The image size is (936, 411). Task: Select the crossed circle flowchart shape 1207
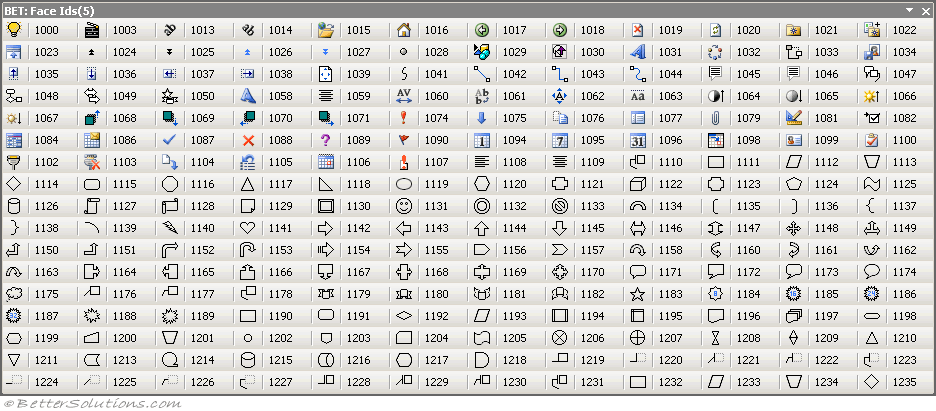point(638,338)
